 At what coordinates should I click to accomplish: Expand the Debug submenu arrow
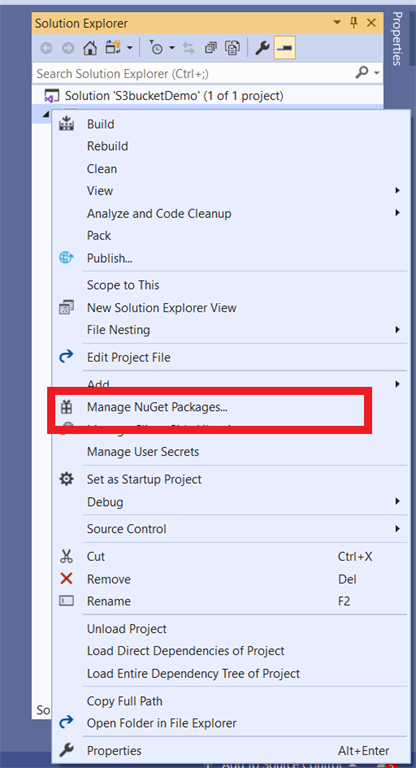pyautogui.click(x=397, y=502)
